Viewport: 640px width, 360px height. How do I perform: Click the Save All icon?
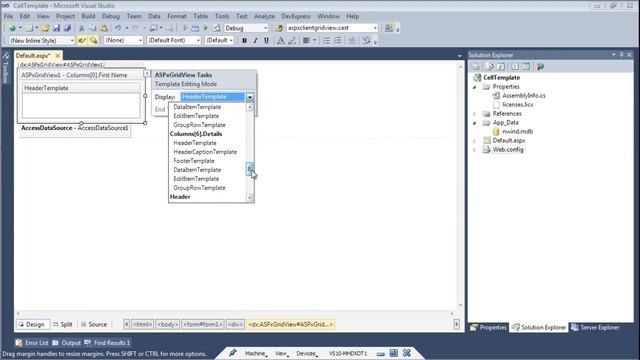pos(67,28)
